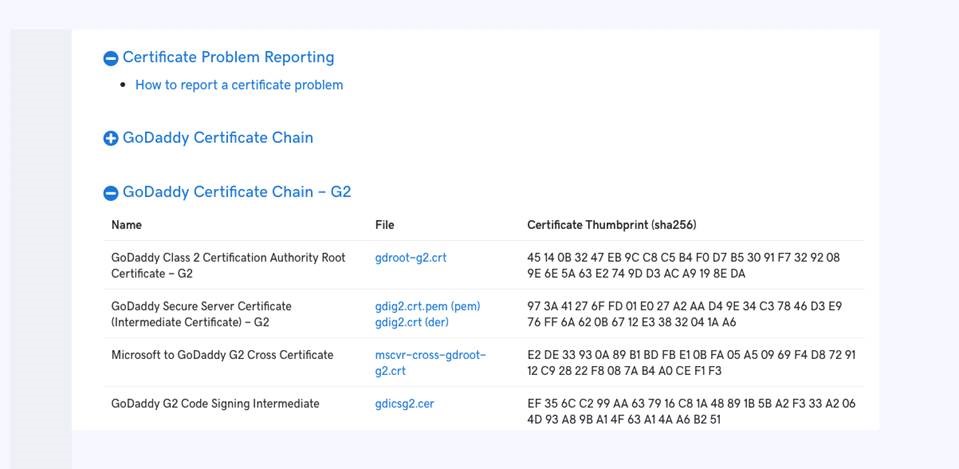Image resolution: width=959 pixels, height=469 pixels.
Task: Expand the GoDaddy Certificate Chain heading text
Action: point(217,138)
